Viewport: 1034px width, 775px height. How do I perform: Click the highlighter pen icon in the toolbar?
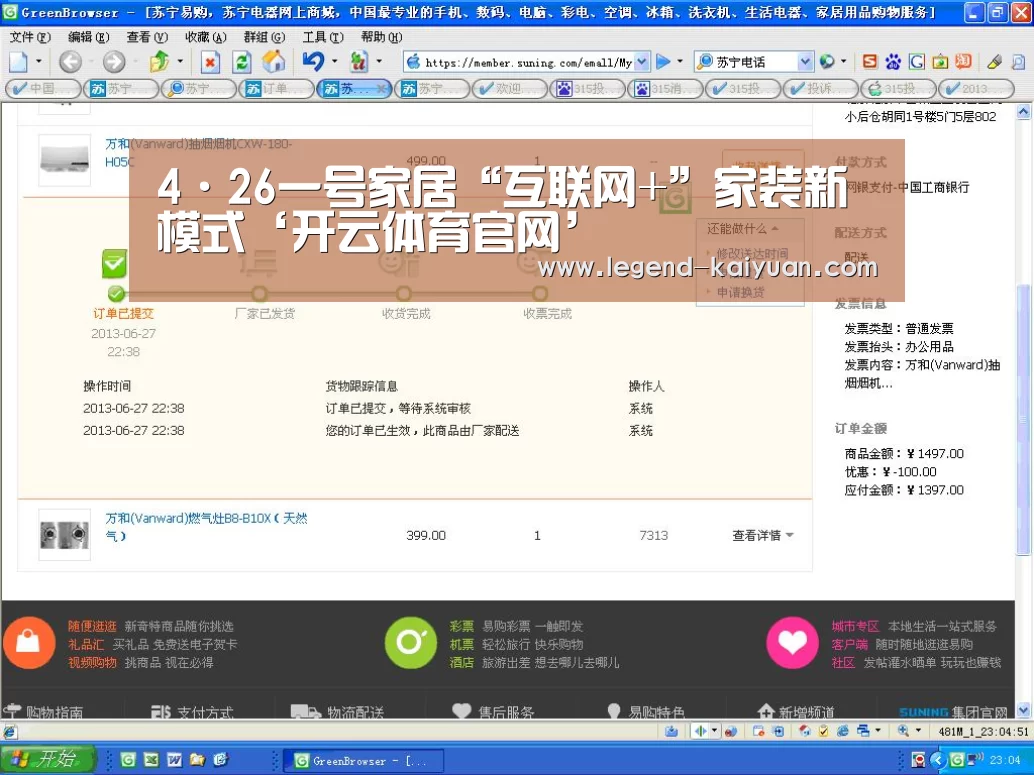click(994, 62)
